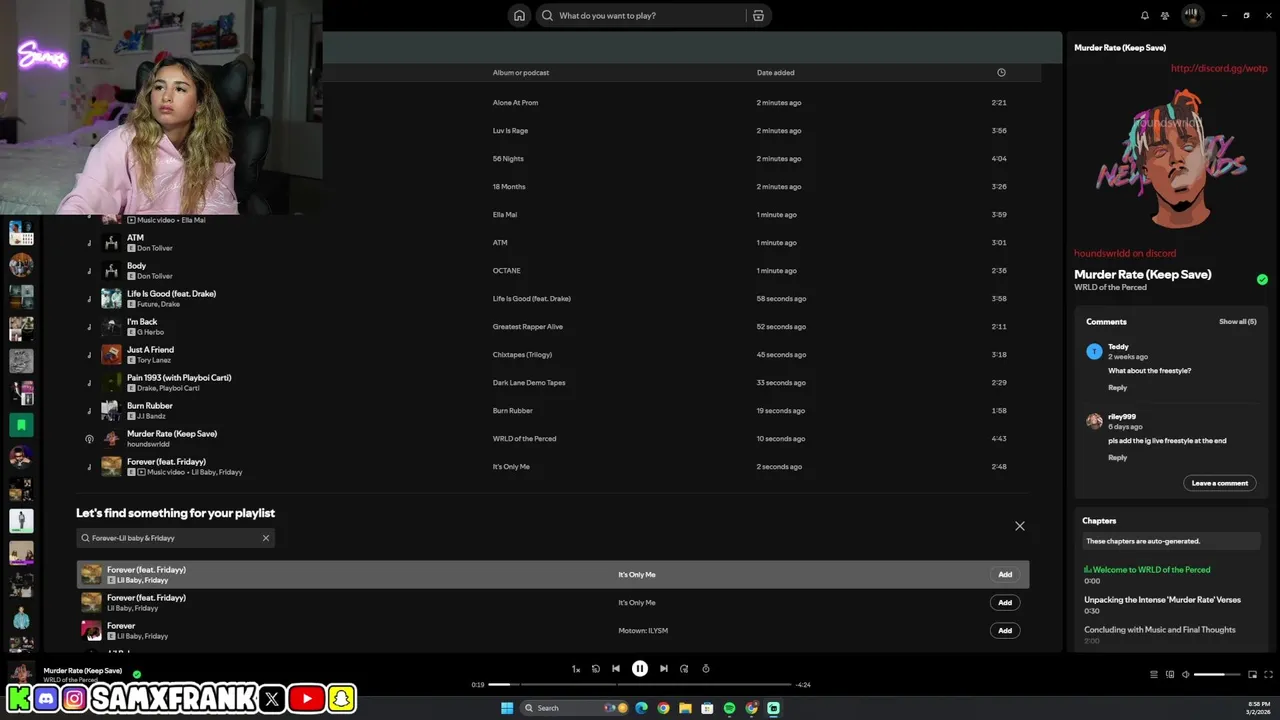
Task: Leave a comment button
Action: (1220, 483)
